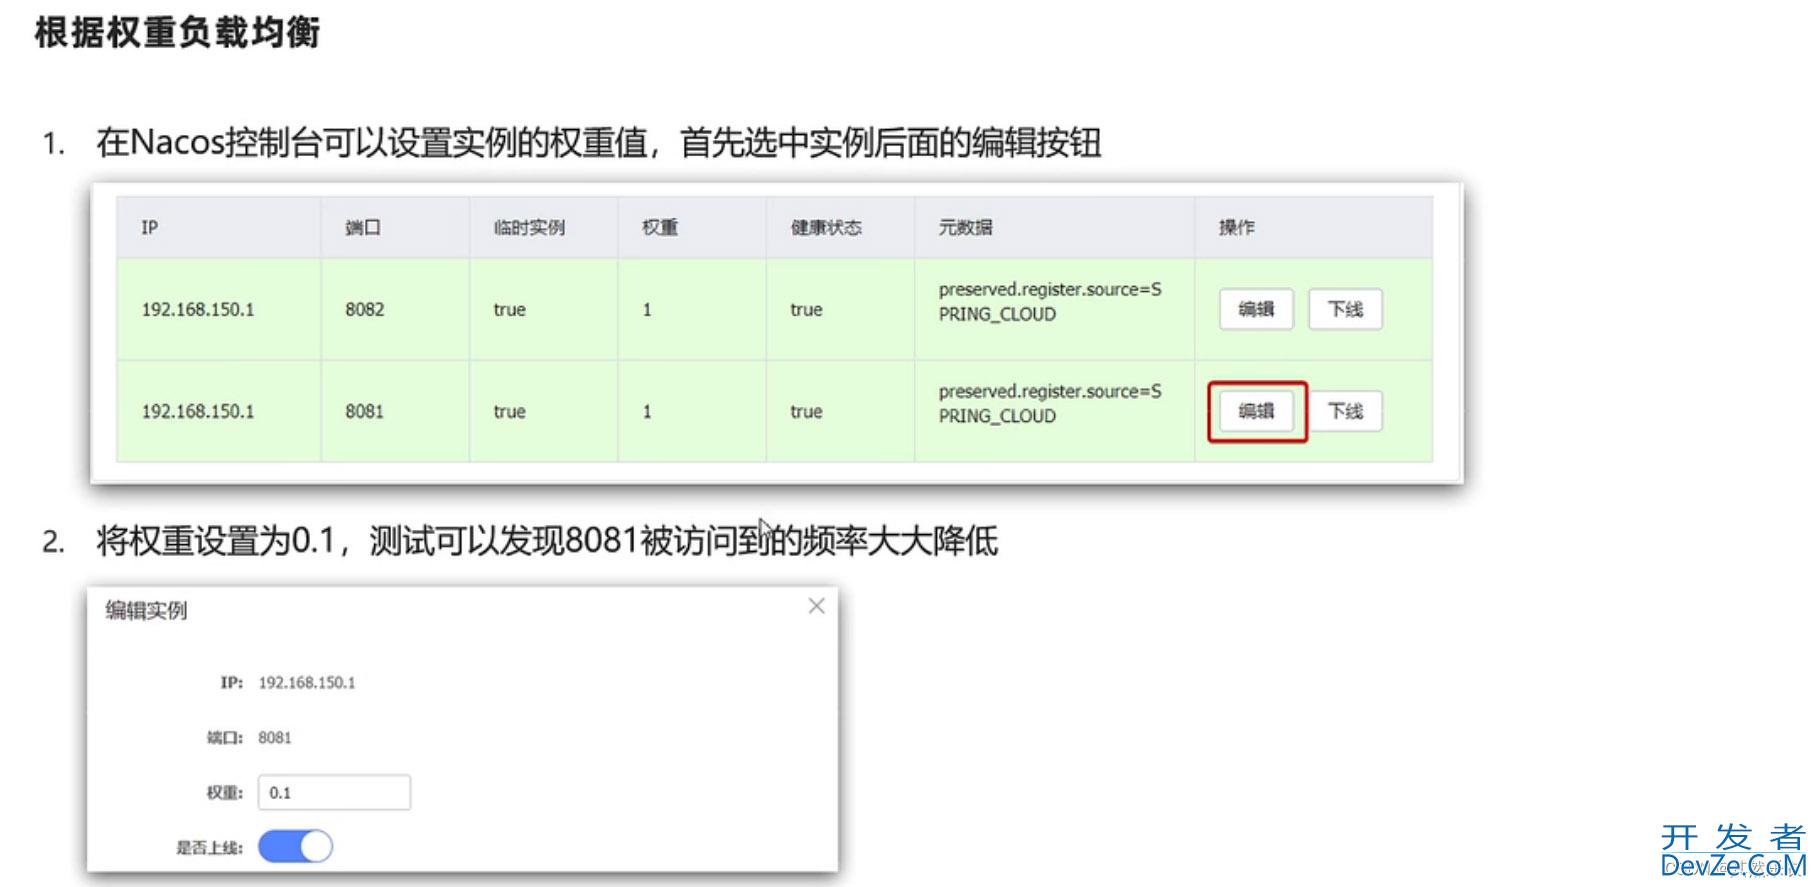
Task: Select IP 192.168.150.1 in 8082 row
Action: 198,310
